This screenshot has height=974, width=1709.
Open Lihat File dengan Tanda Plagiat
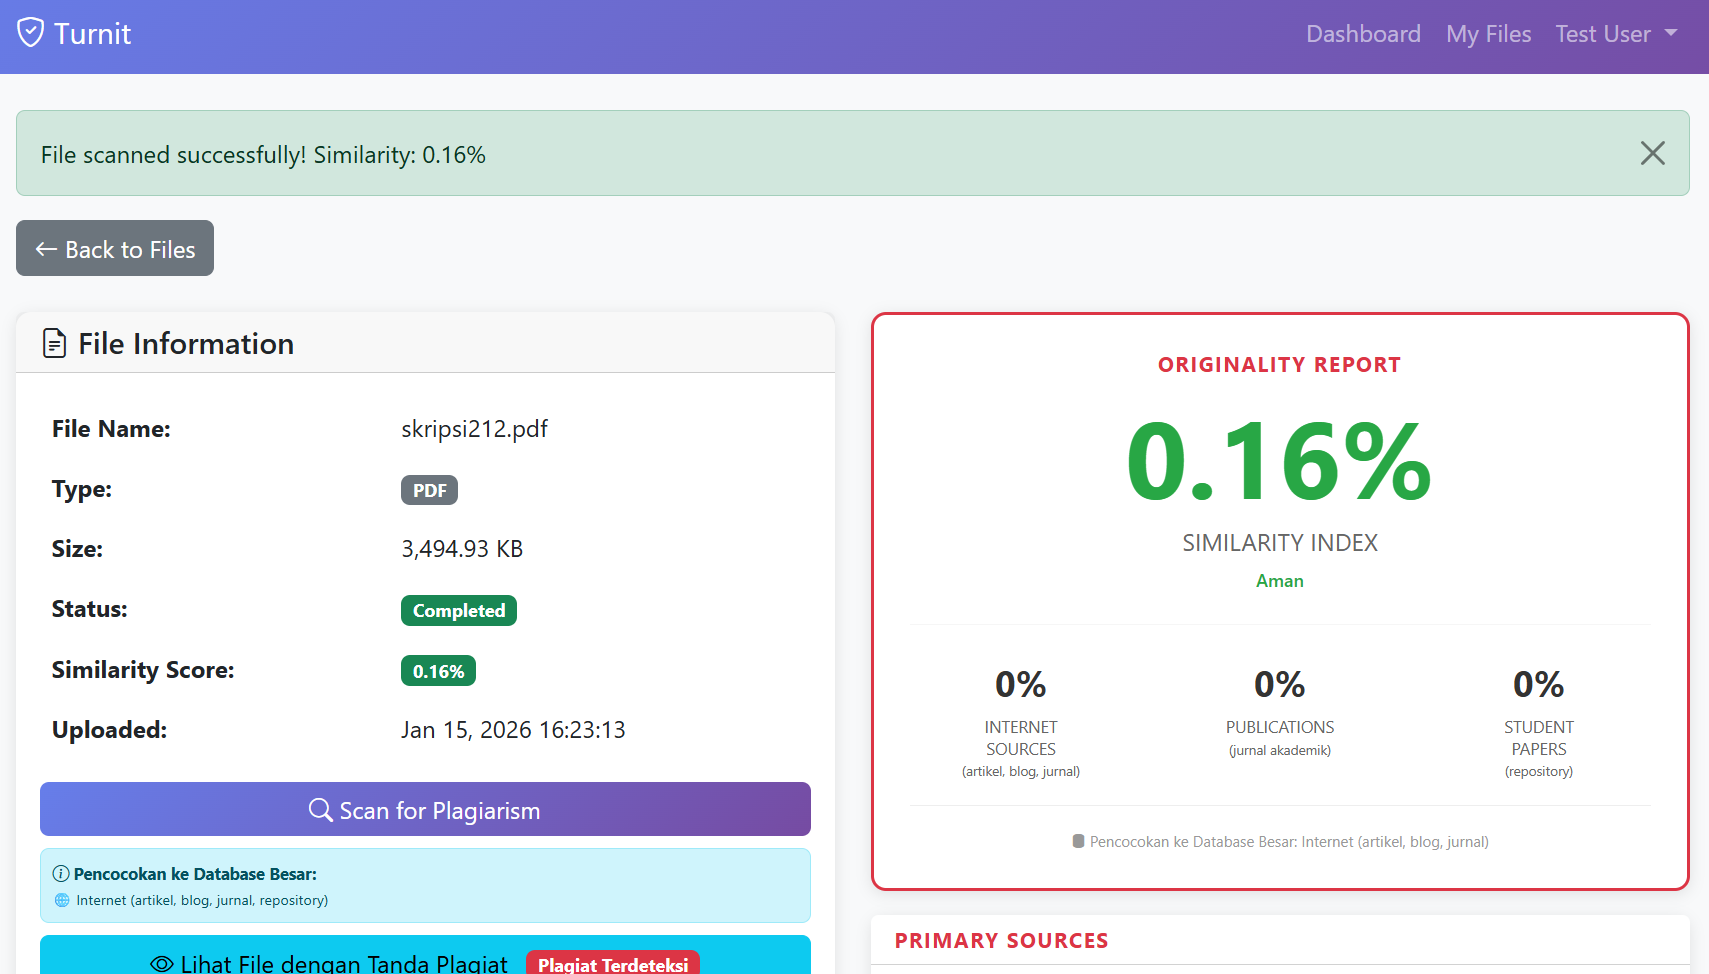[343, 963]
